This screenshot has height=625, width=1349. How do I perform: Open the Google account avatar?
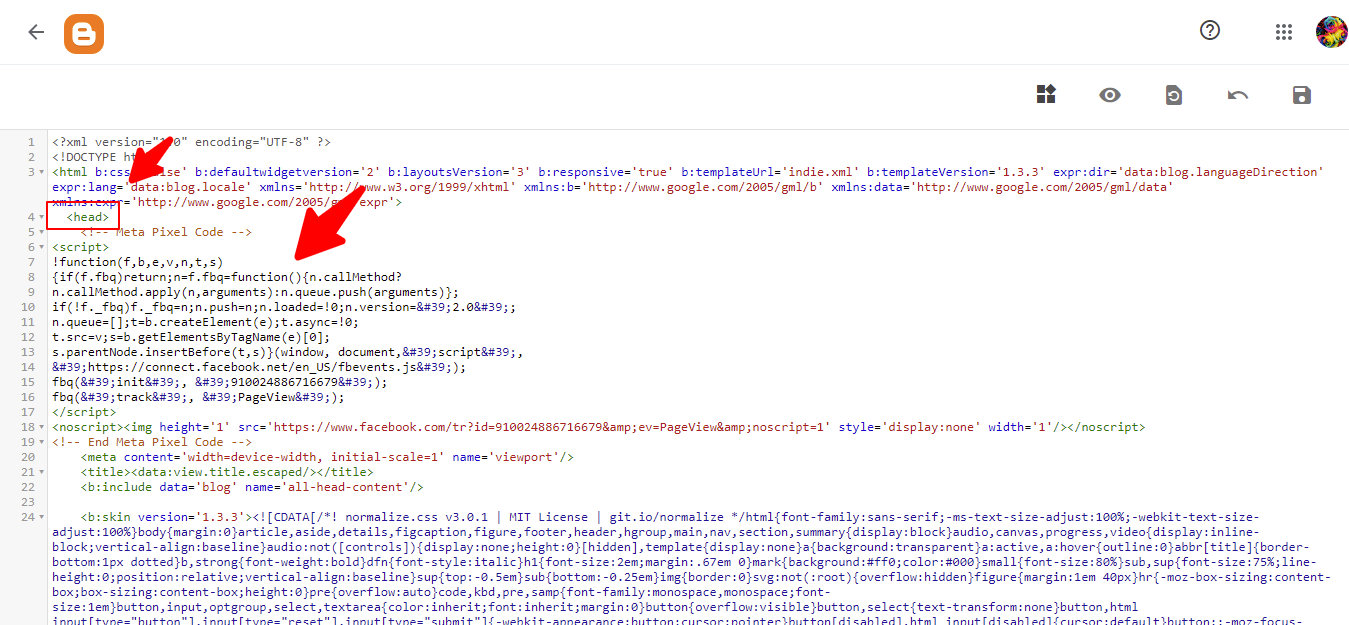tap(1332, 31)
